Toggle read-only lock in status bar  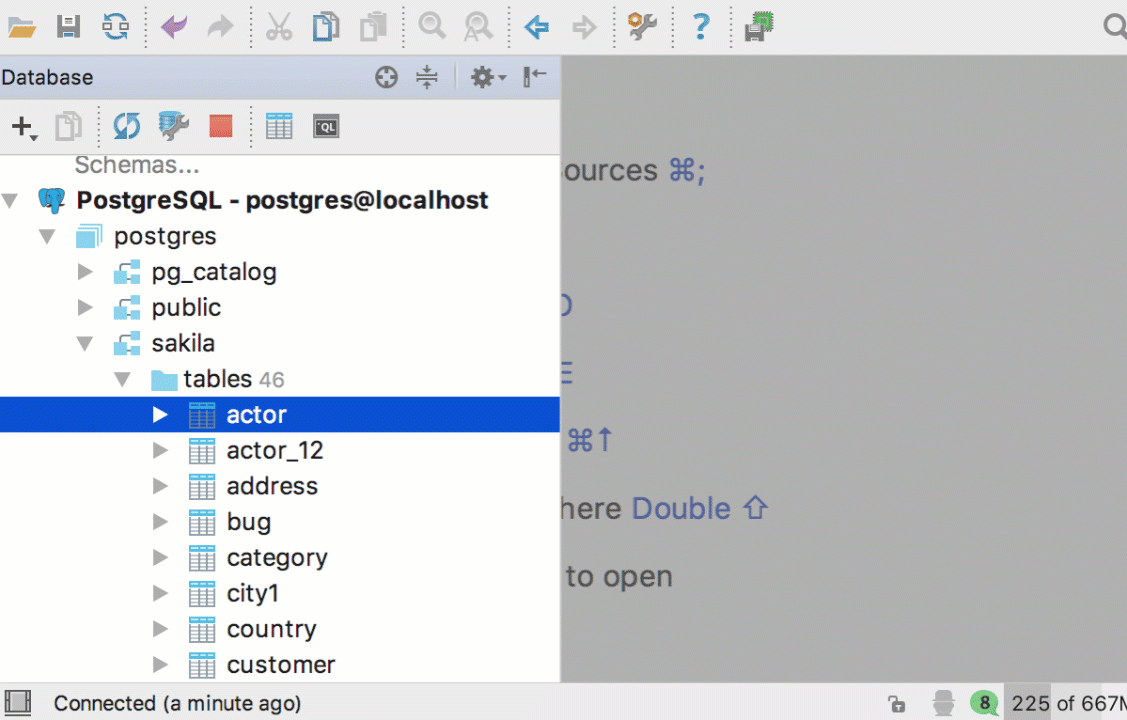click(896, 703)
